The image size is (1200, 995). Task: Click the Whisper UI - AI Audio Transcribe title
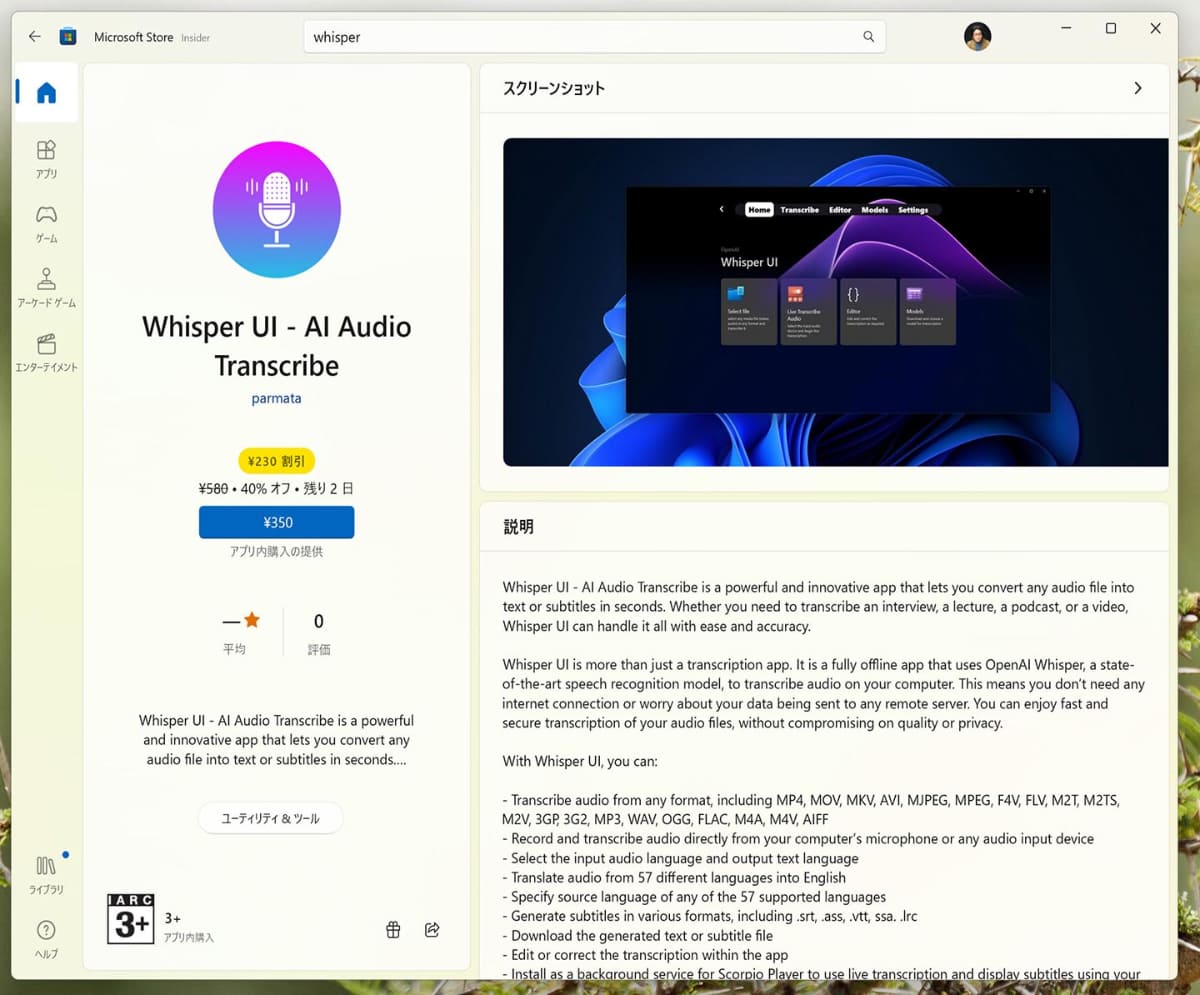[277, 346]
